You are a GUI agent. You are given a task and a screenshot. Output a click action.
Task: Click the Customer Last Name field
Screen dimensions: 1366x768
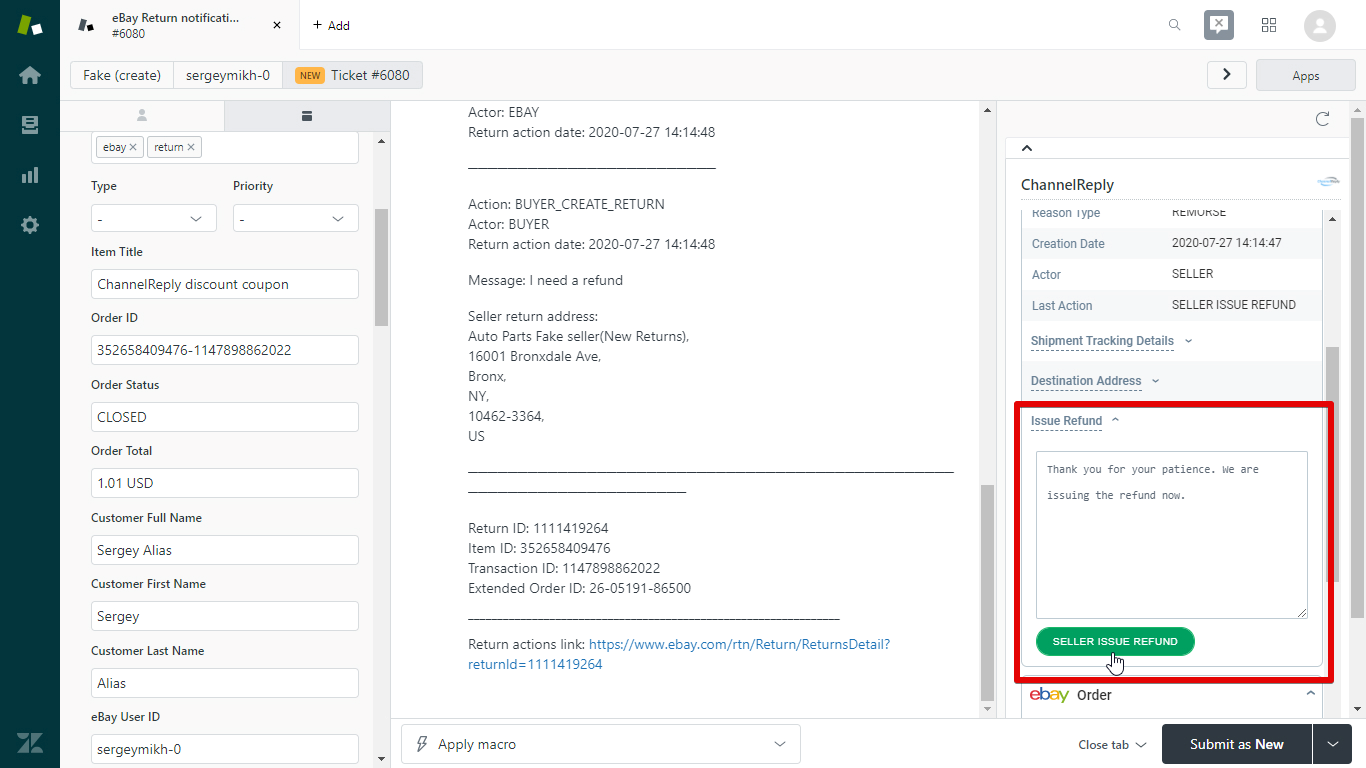pos(225,683)
